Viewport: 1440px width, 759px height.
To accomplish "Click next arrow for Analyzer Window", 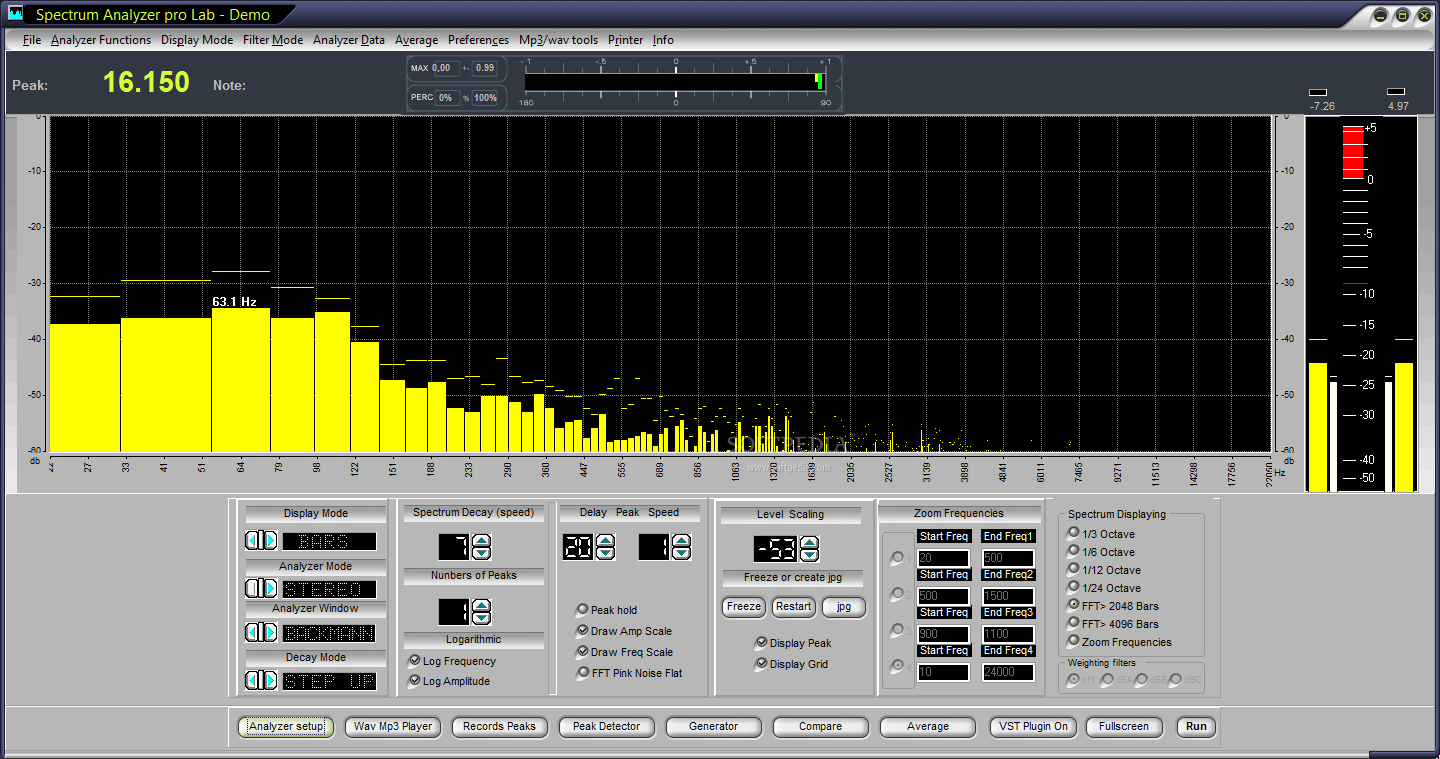I will (x=270, y=632).
